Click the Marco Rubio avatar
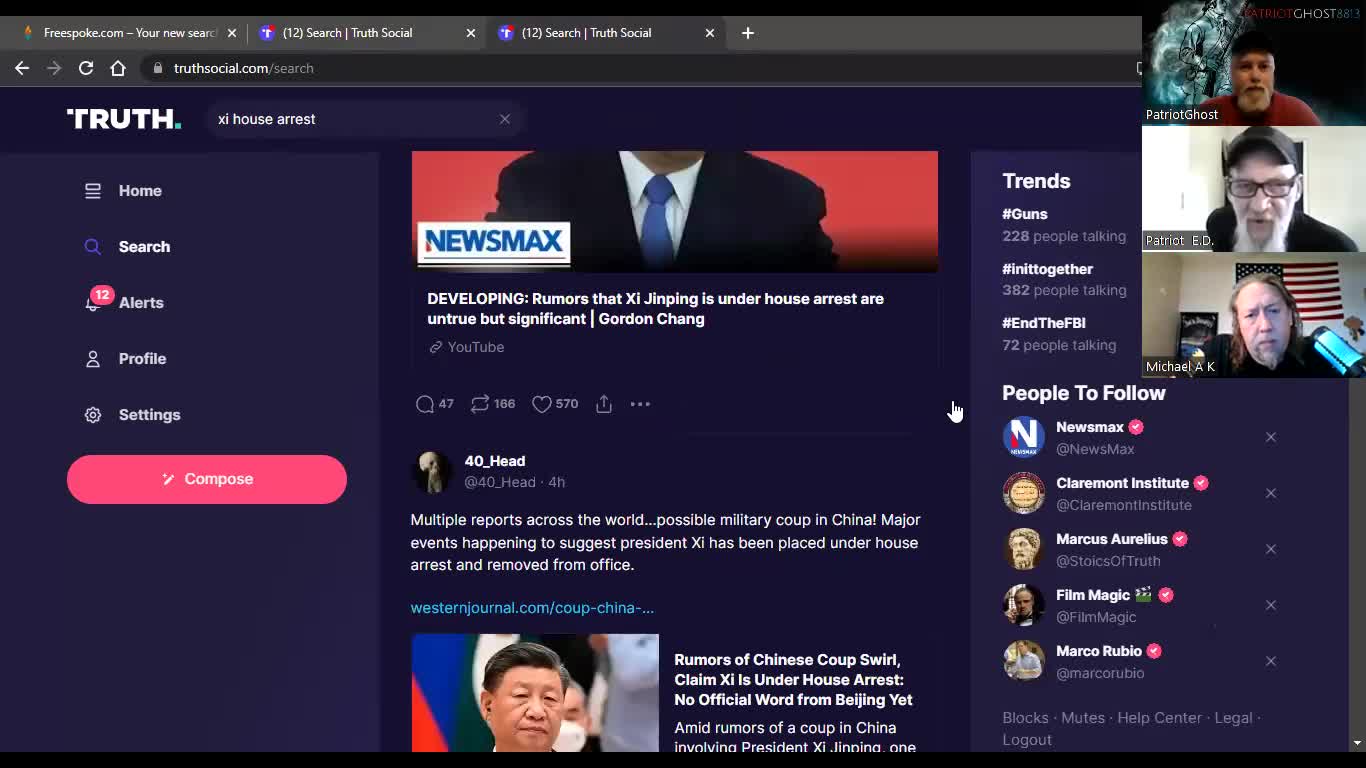 pos(1024,661)
